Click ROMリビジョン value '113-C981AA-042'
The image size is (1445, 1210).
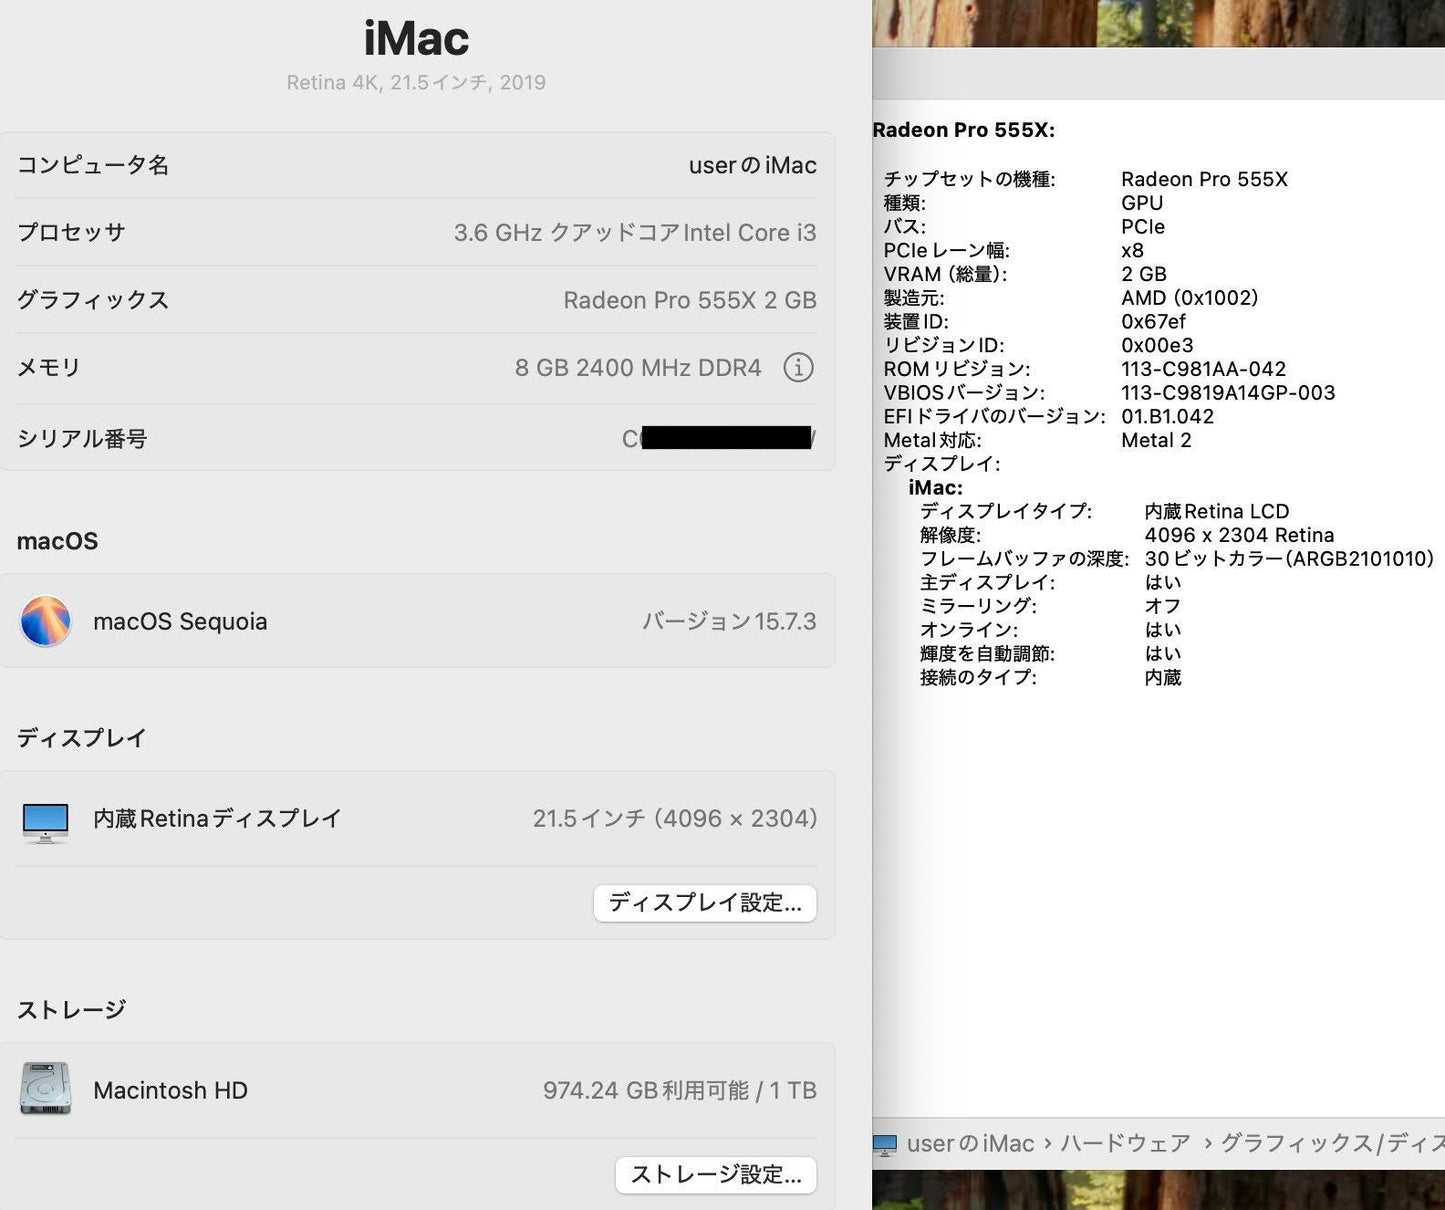[x=1203, y=369]
